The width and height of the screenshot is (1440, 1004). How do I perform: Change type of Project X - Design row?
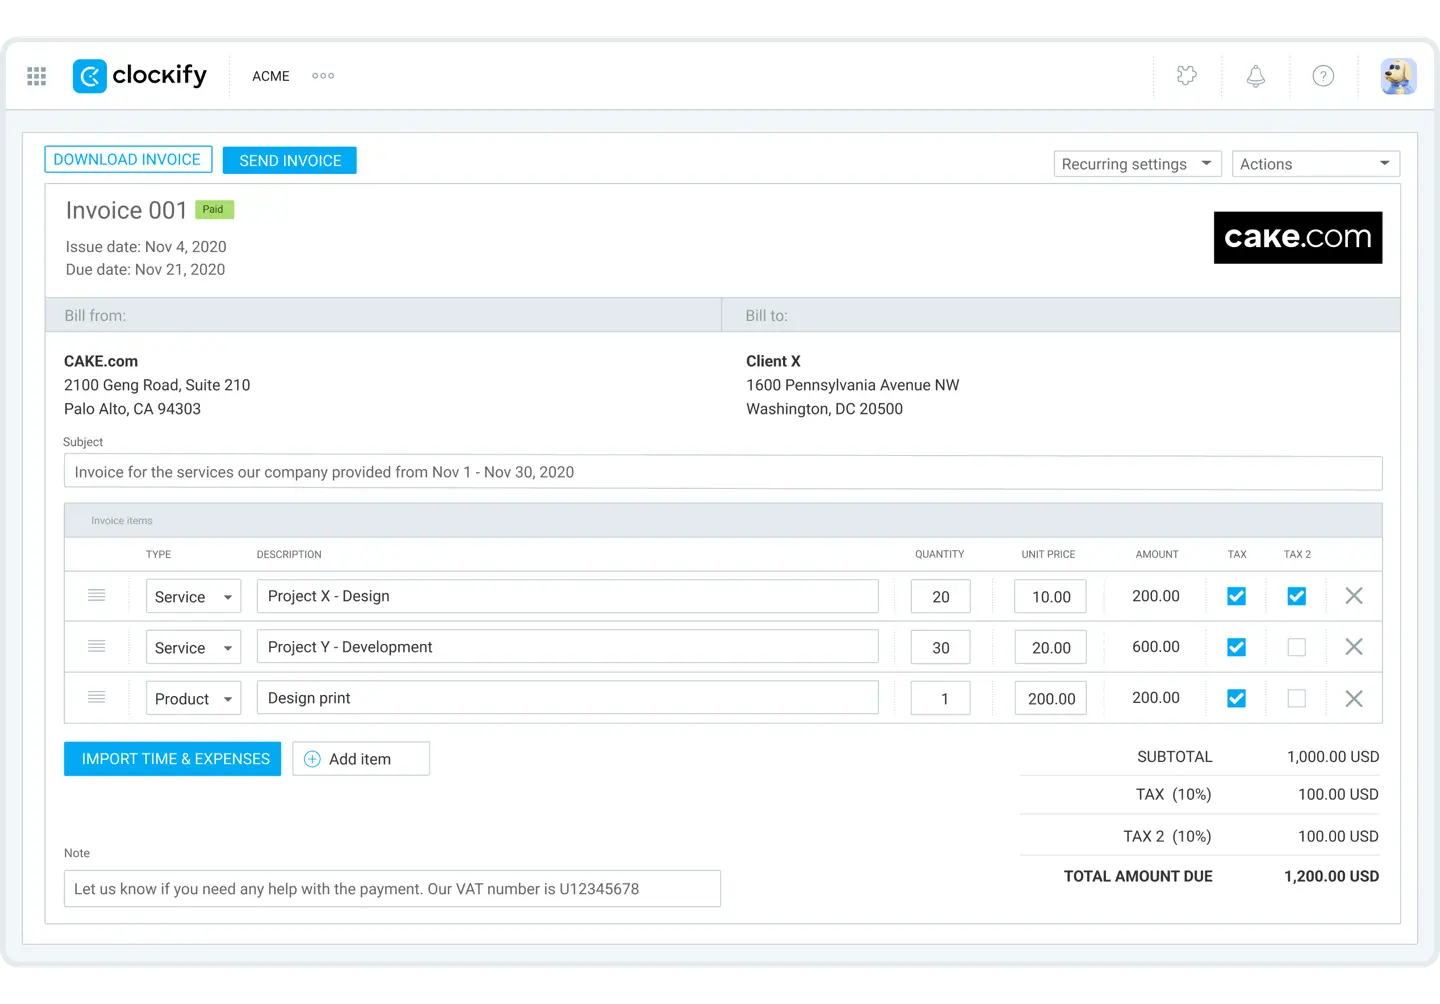[x=193, y=597]
